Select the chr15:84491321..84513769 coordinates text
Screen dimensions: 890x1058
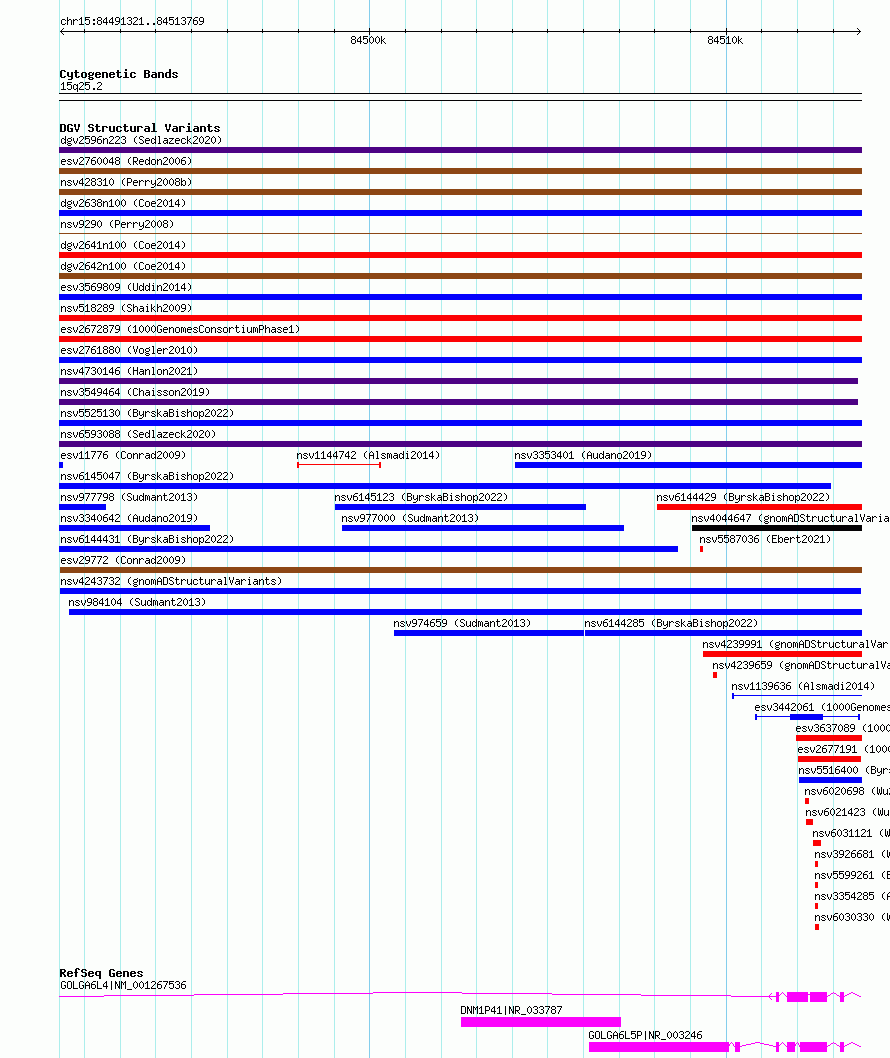pyautogui.click(x=132, y=21)
